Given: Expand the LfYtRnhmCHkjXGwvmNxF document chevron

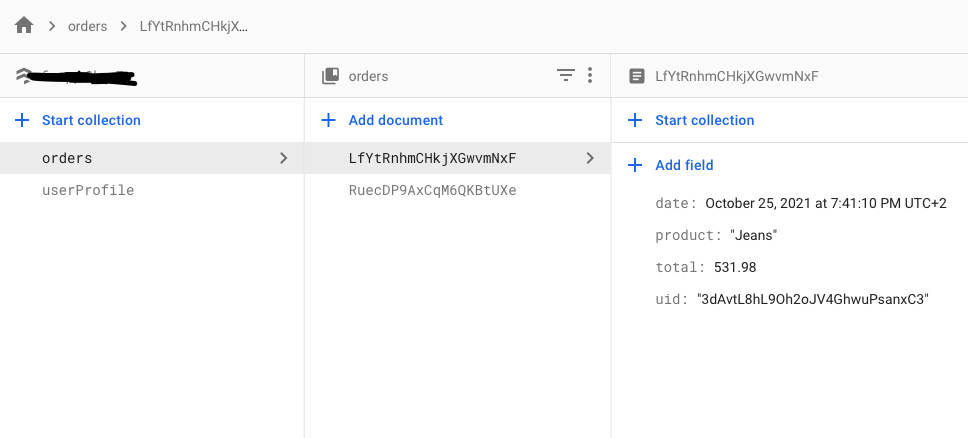Looking at the screenshot, I should [x=590, y=158].
